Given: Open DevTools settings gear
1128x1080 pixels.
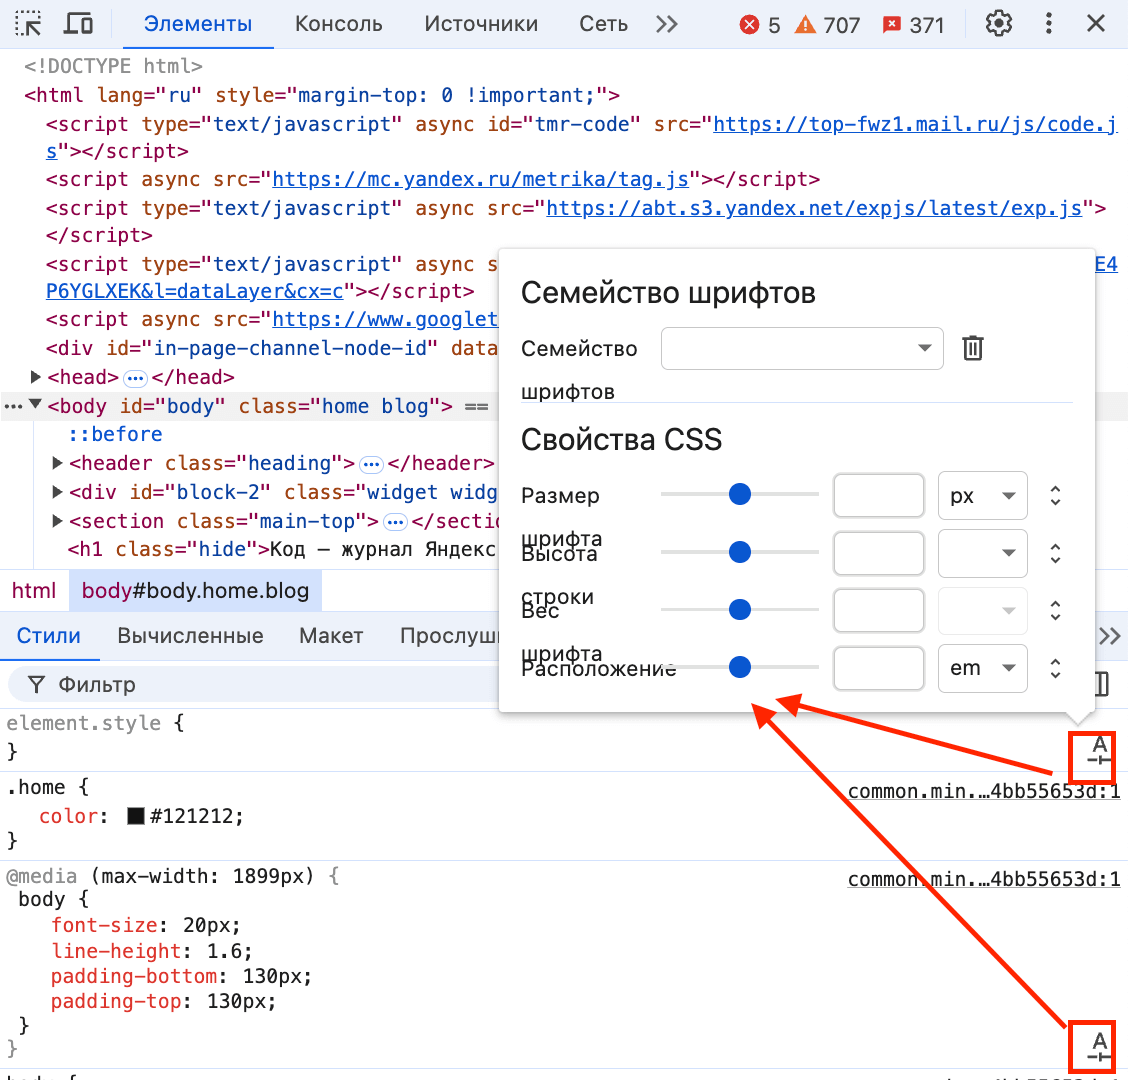Looking at the screenshot, I should [998, 24].
